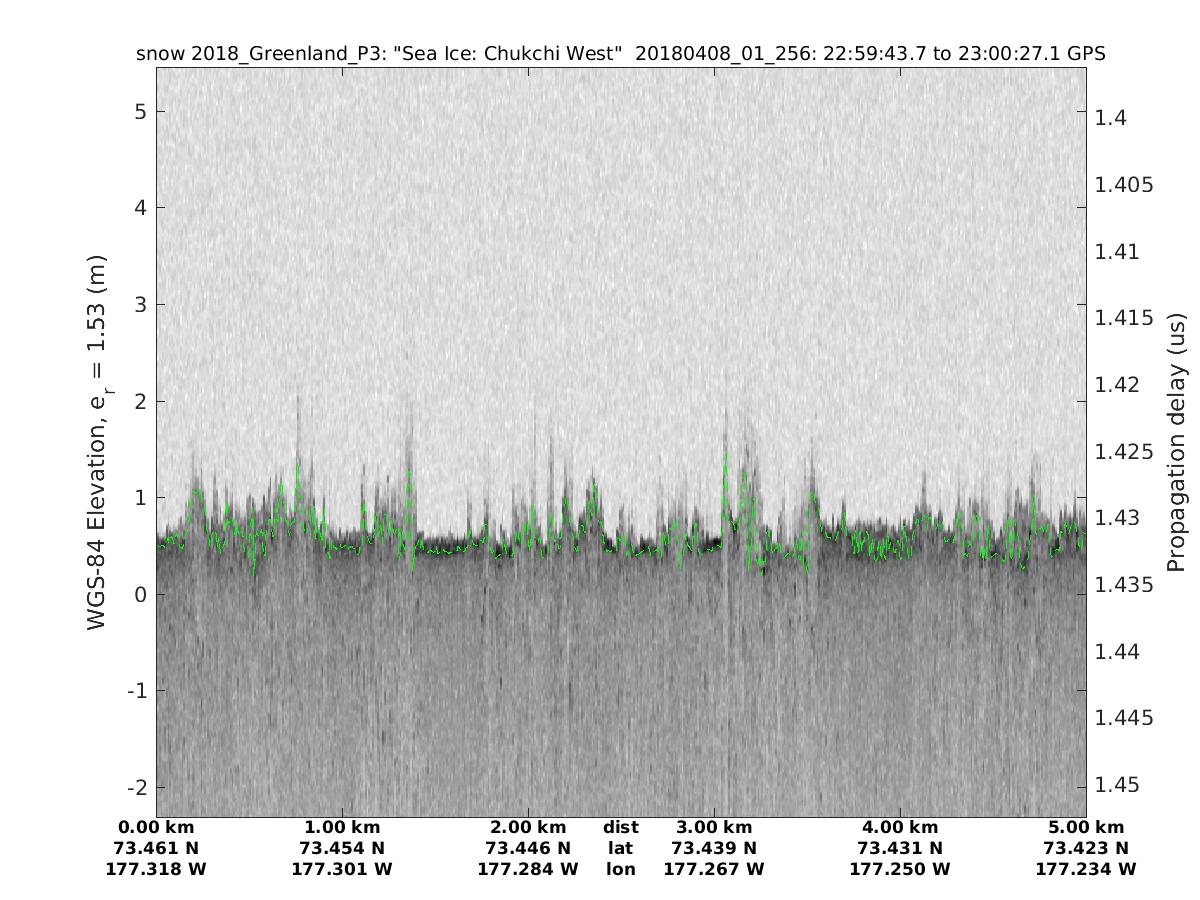Viewport: 1200px width, 900px height.
Task: Click the 2.00 km tick label
Action: click(528, 827)
